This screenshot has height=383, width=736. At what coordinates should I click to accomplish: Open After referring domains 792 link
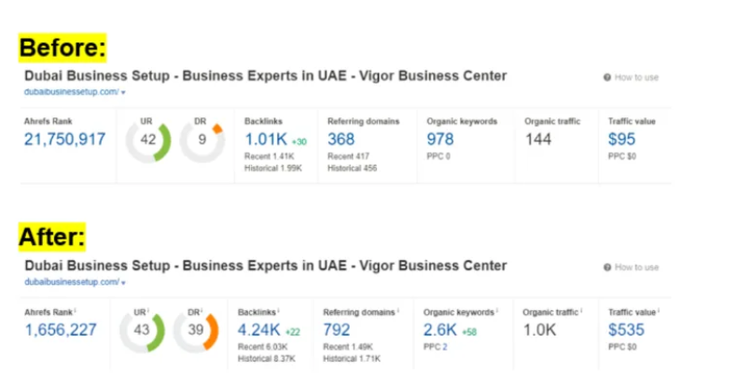[337, 330]
